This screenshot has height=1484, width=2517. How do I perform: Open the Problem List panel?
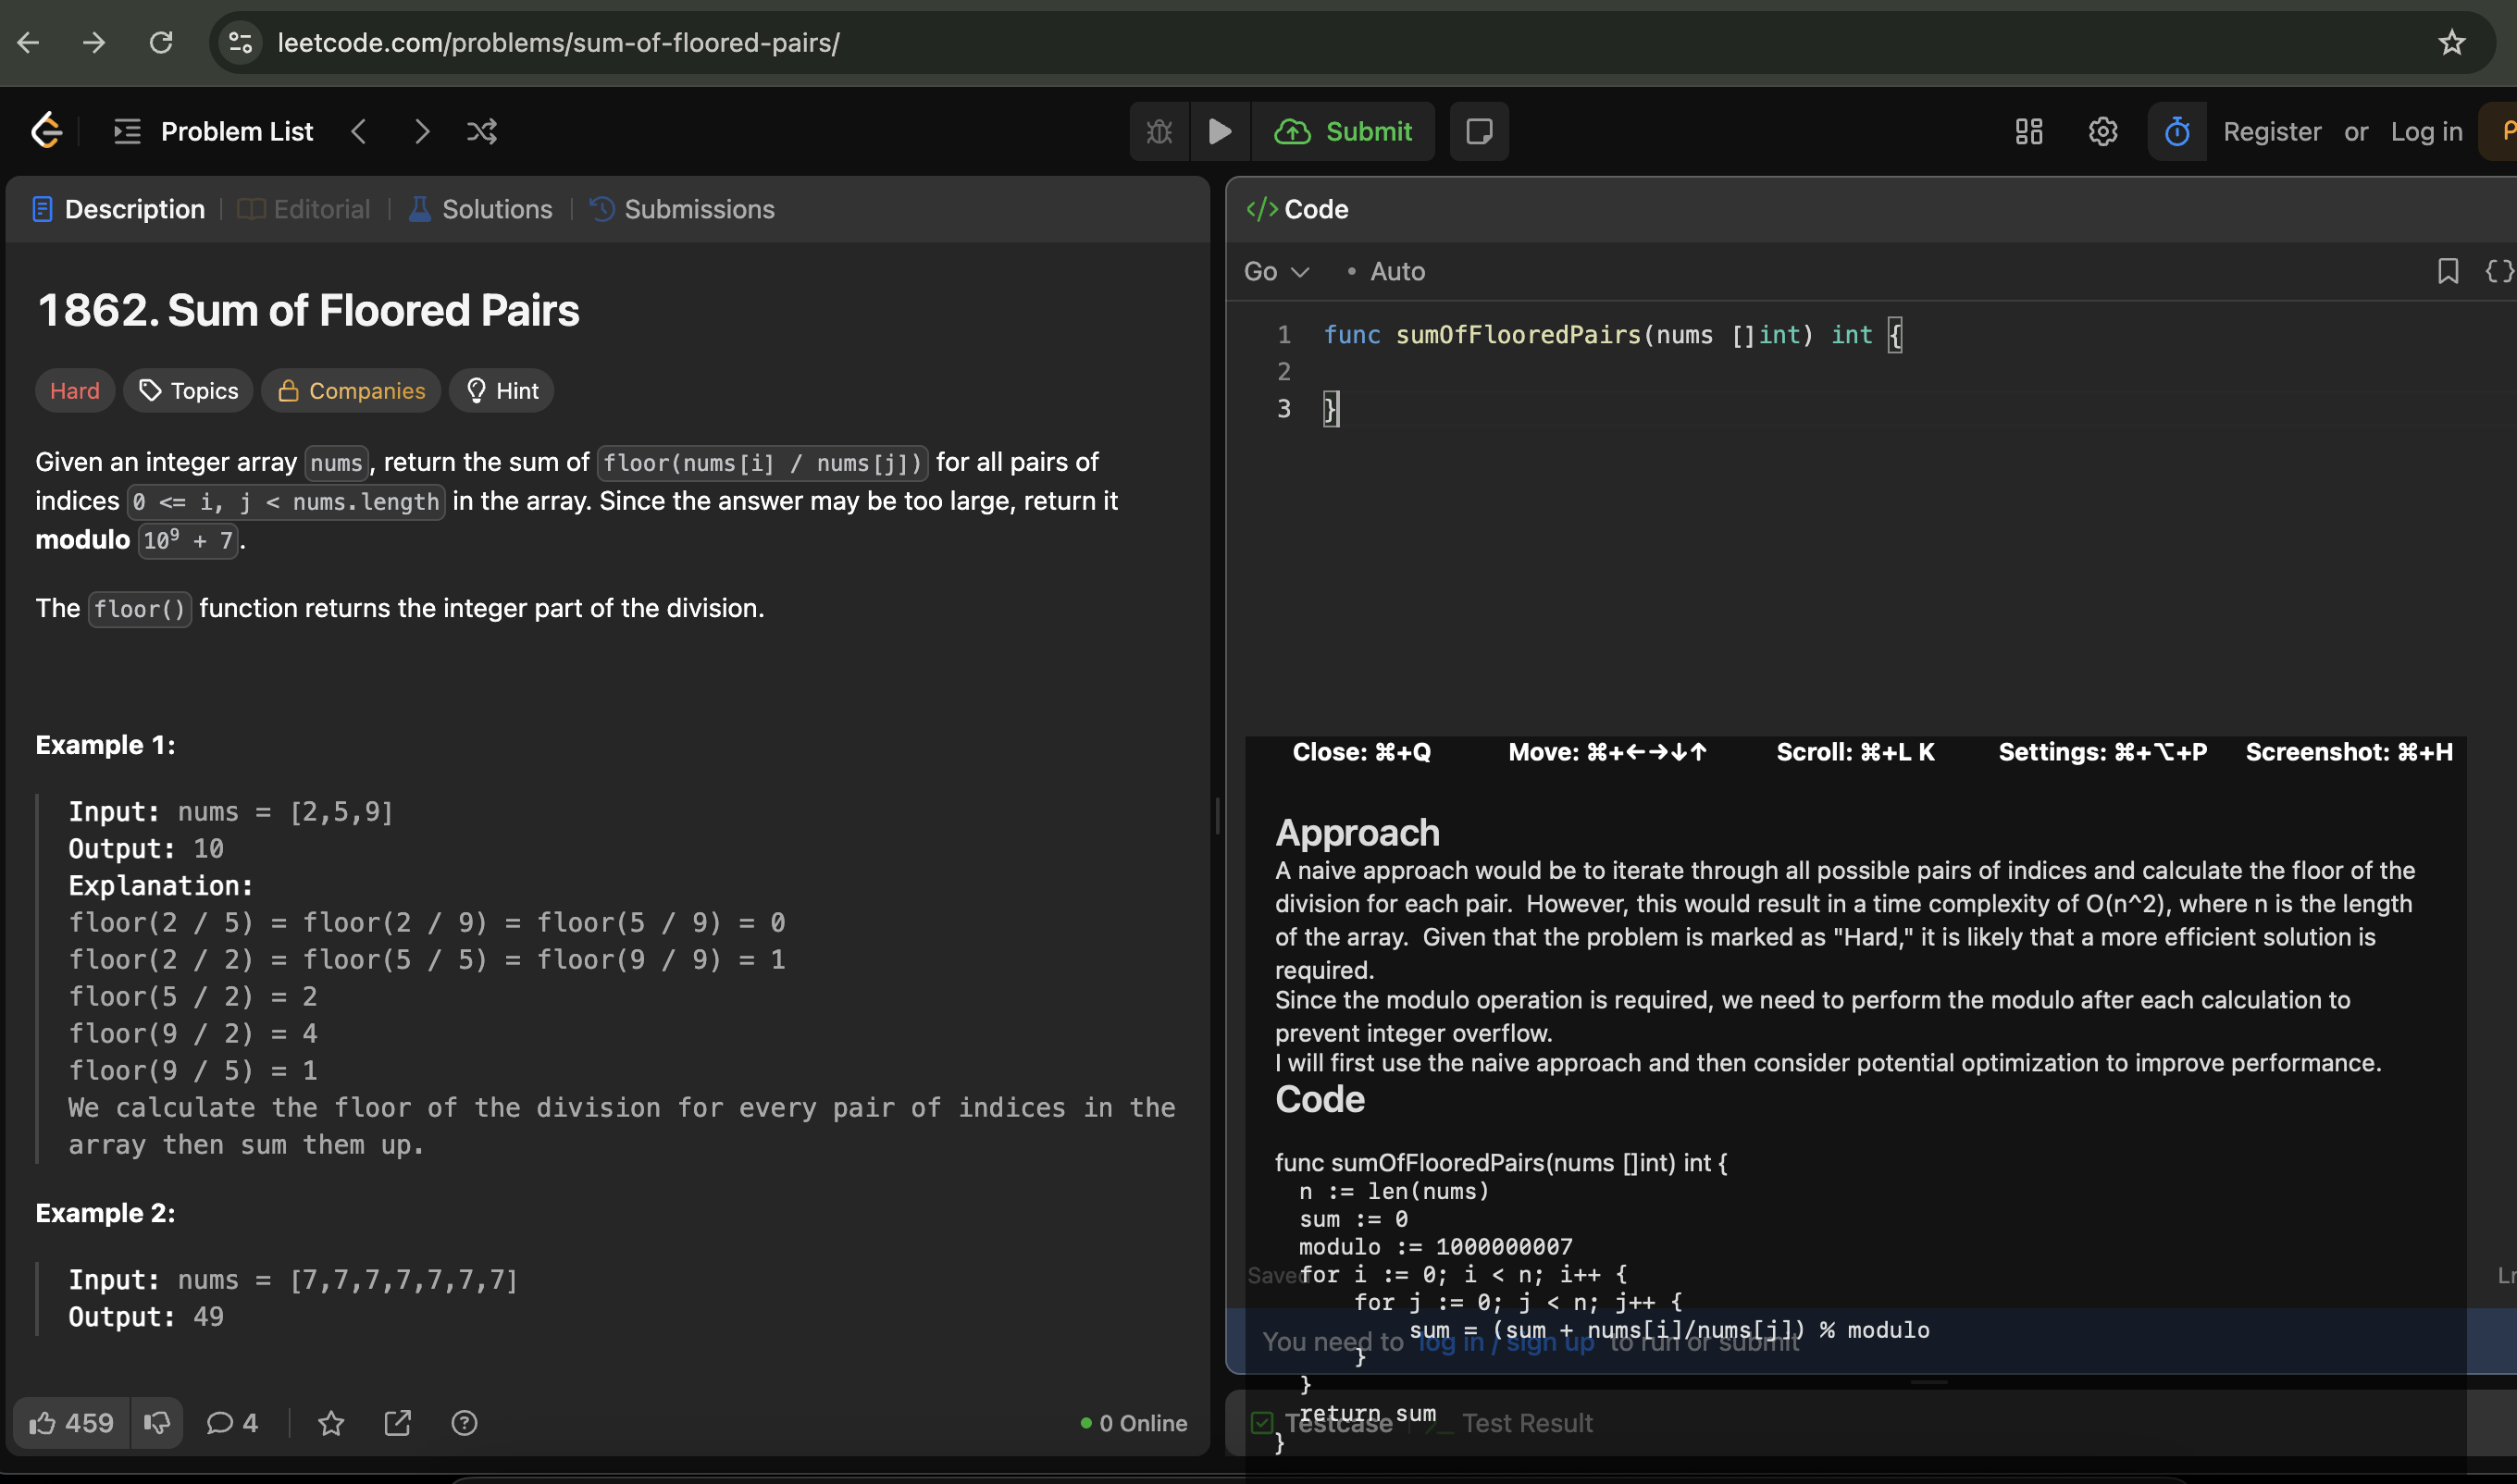(214, 131)
